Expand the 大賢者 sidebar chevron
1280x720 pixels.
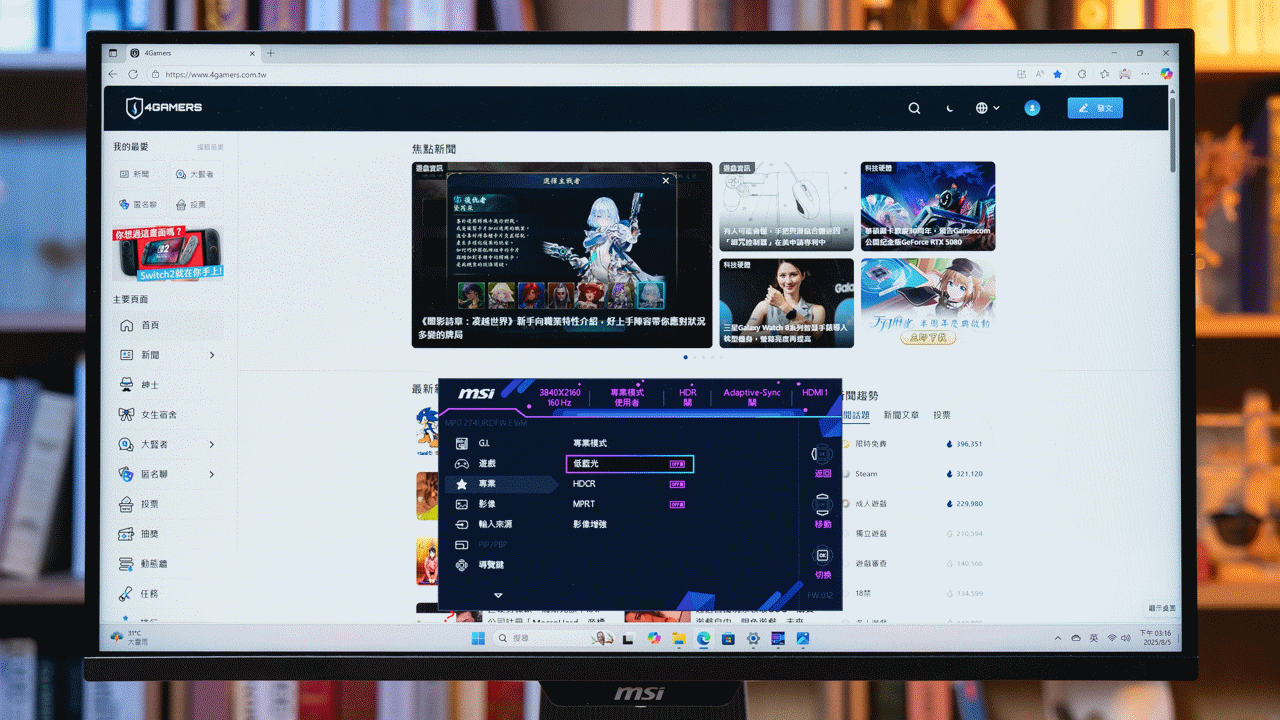pyautogui.click(x=212, y=444)
